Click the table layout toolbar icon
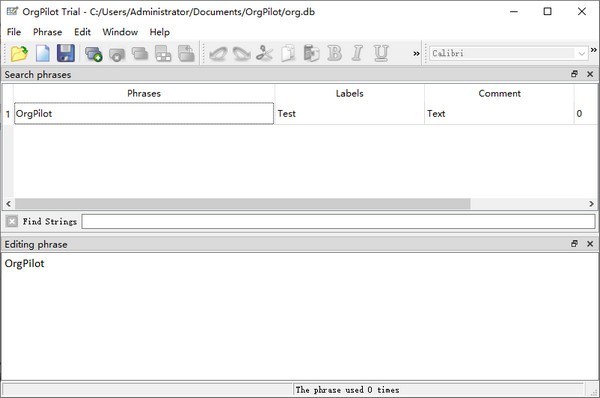The height and width of the screenshot is (398, 600). click(x=163, y=54)
